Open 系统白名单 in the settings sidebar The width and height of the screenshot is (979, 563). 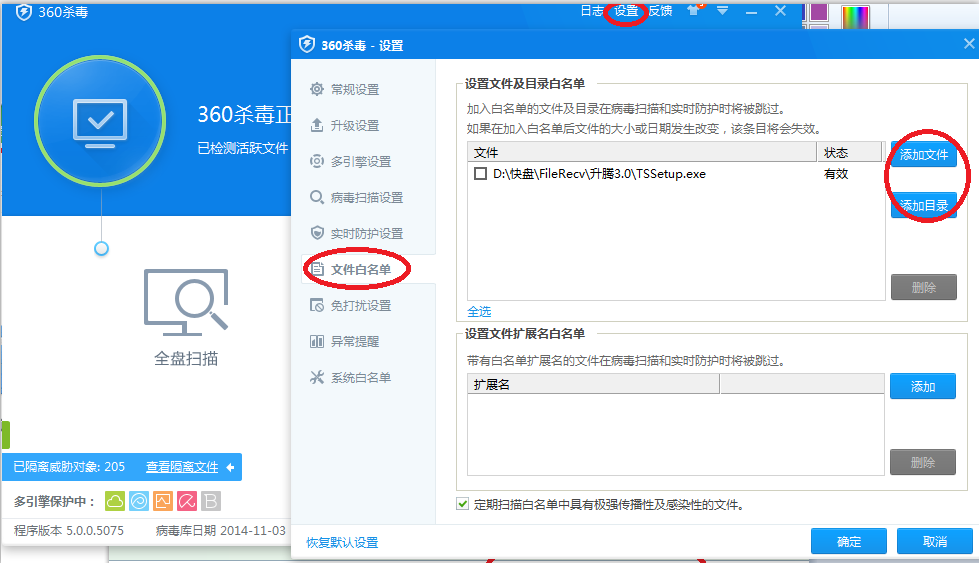tap(360, 378)
